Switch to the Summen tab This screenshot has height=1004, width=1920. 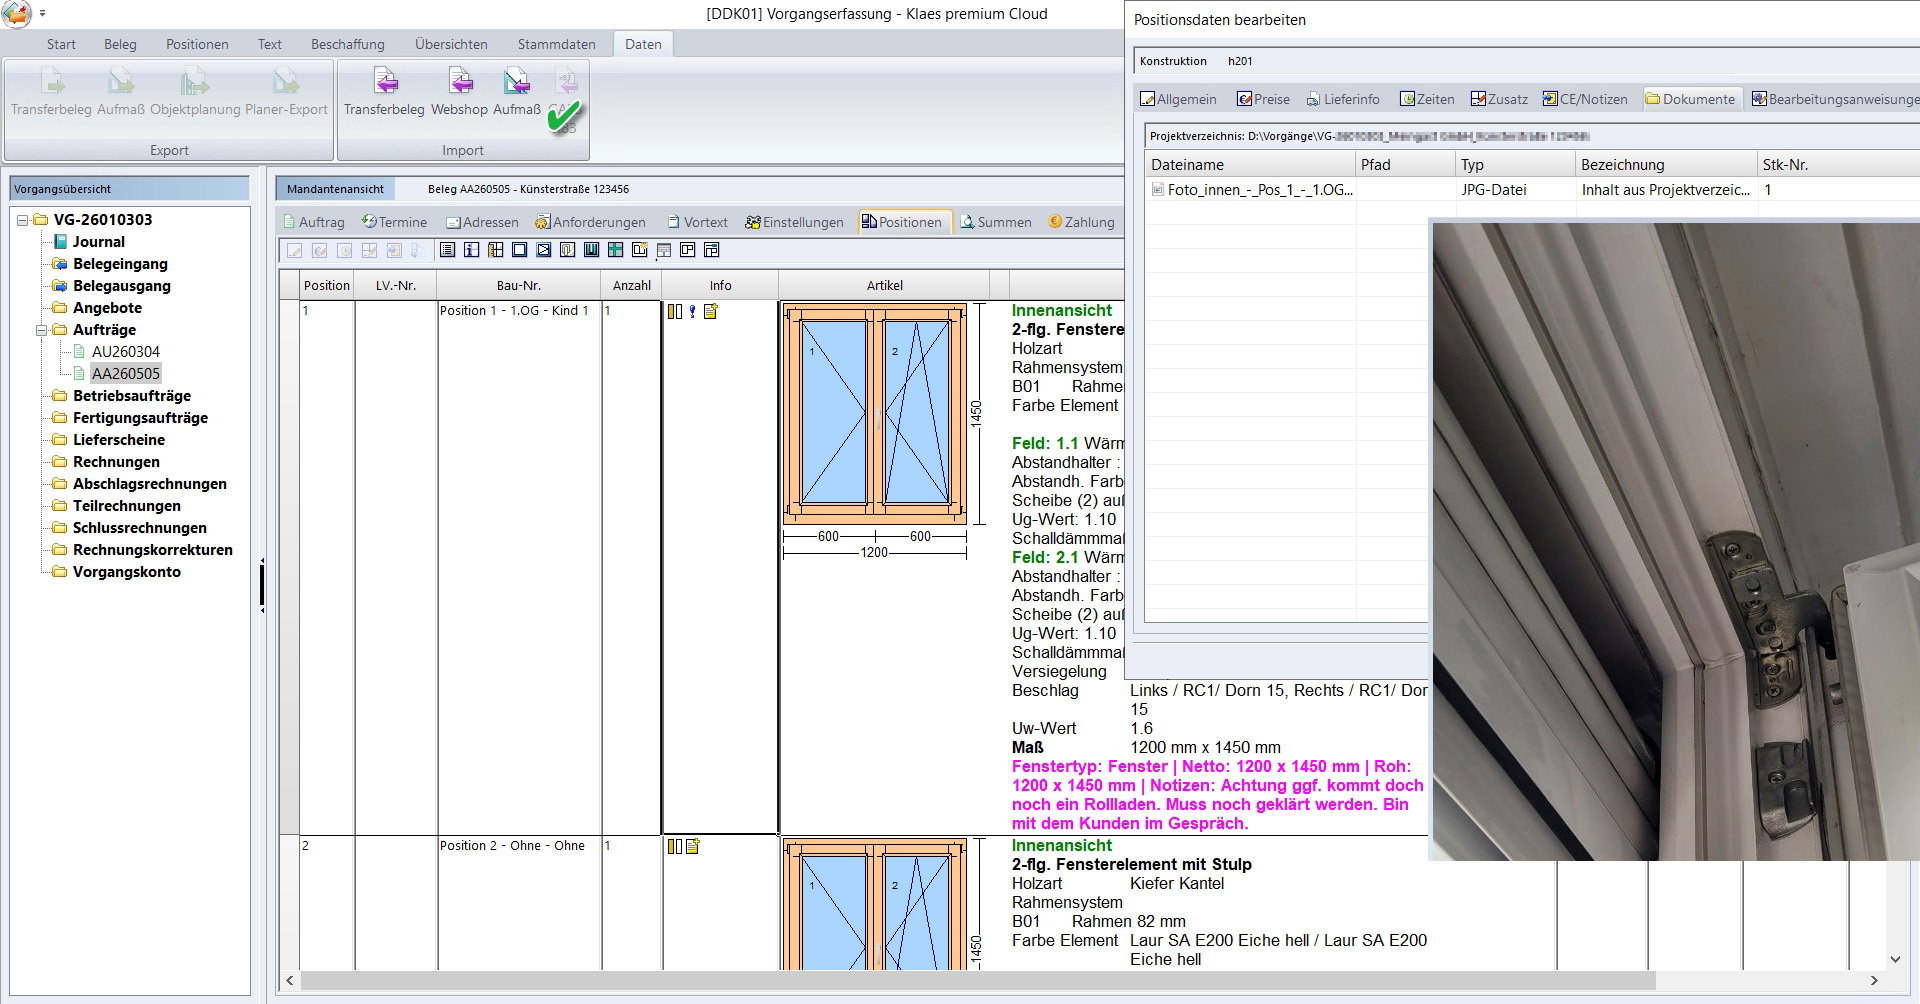[x=996, y=222]
